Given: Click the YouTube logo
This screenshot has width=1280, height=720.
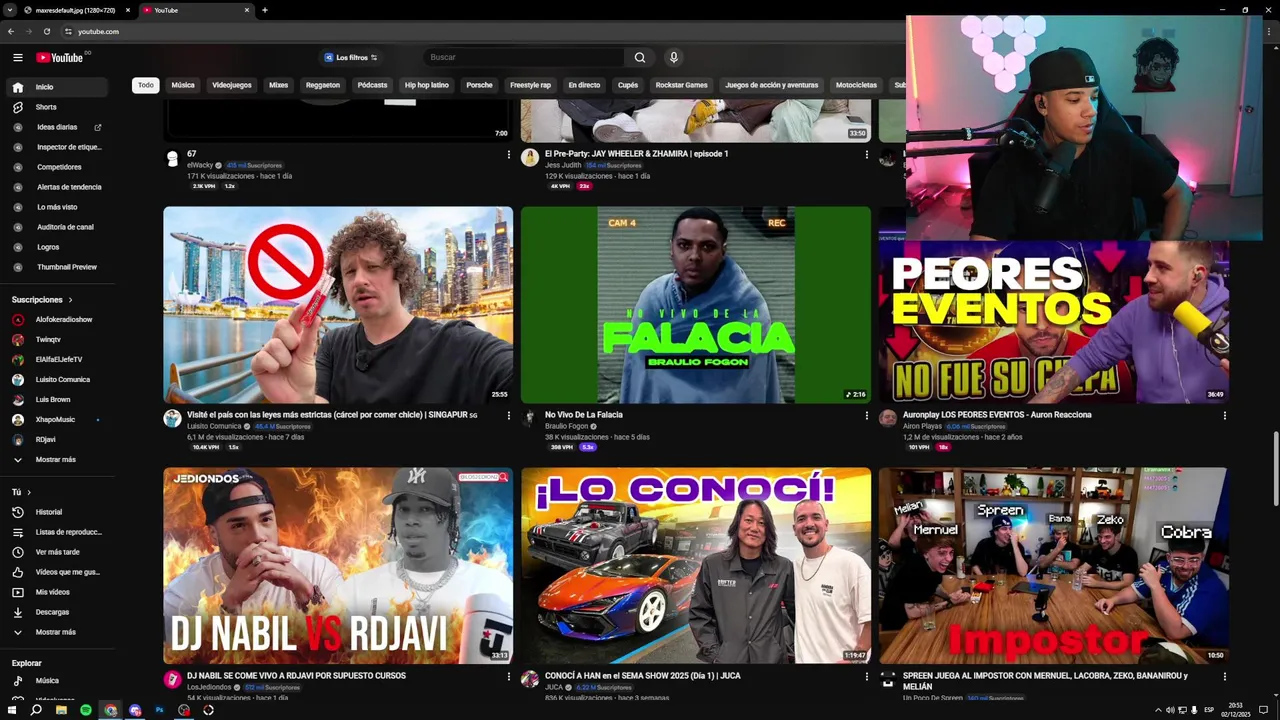Looking at the screenshot, I should click(x=60, y=58).
